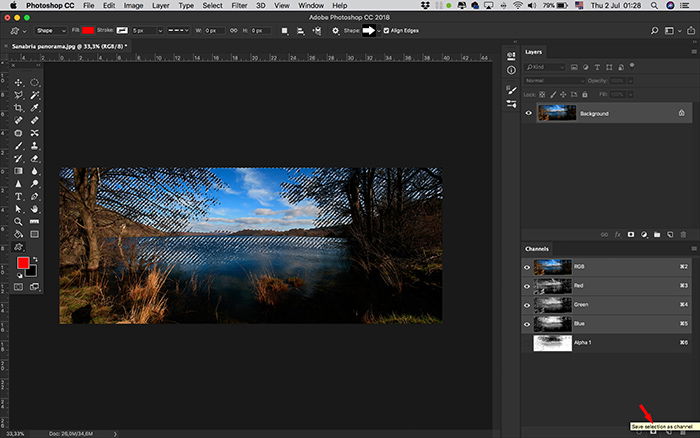Screen dimensions: 700x438
Task: Pick the Eraser tool
Action: [34, 158]
